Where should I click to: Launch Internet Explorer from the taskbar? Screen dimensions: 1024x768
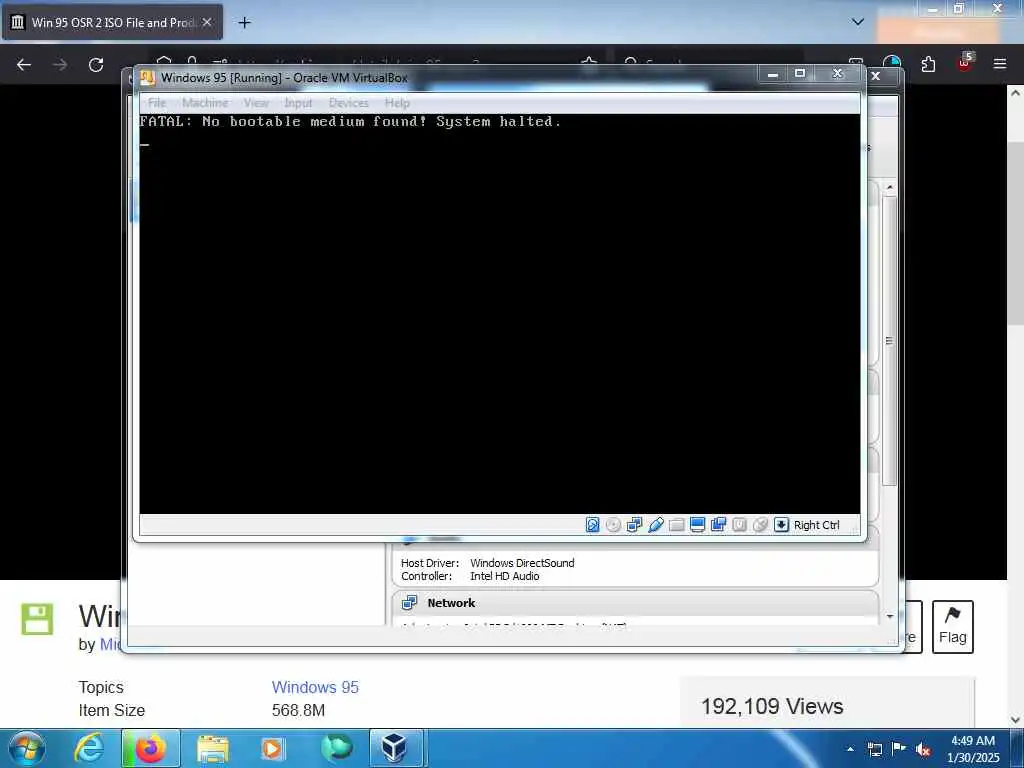tap(89, 748)
